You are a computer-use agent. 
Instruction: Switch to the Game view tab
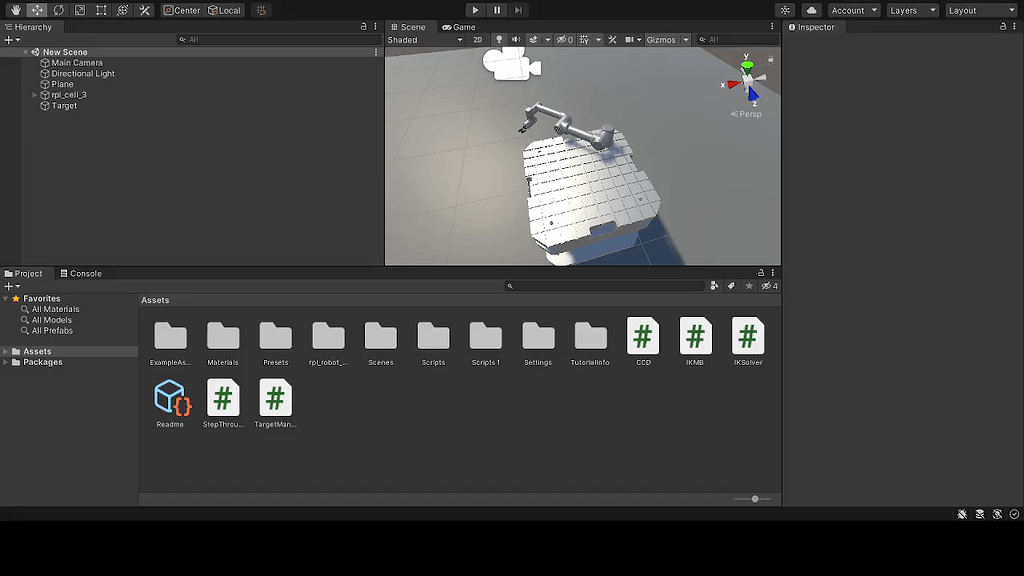point(460,27)
